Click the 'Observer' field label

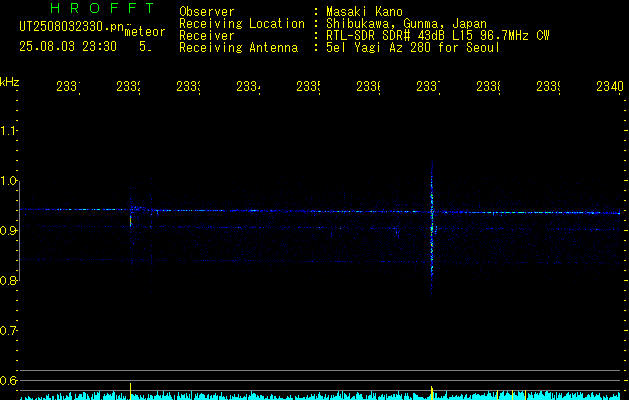(x=207, y=12)
